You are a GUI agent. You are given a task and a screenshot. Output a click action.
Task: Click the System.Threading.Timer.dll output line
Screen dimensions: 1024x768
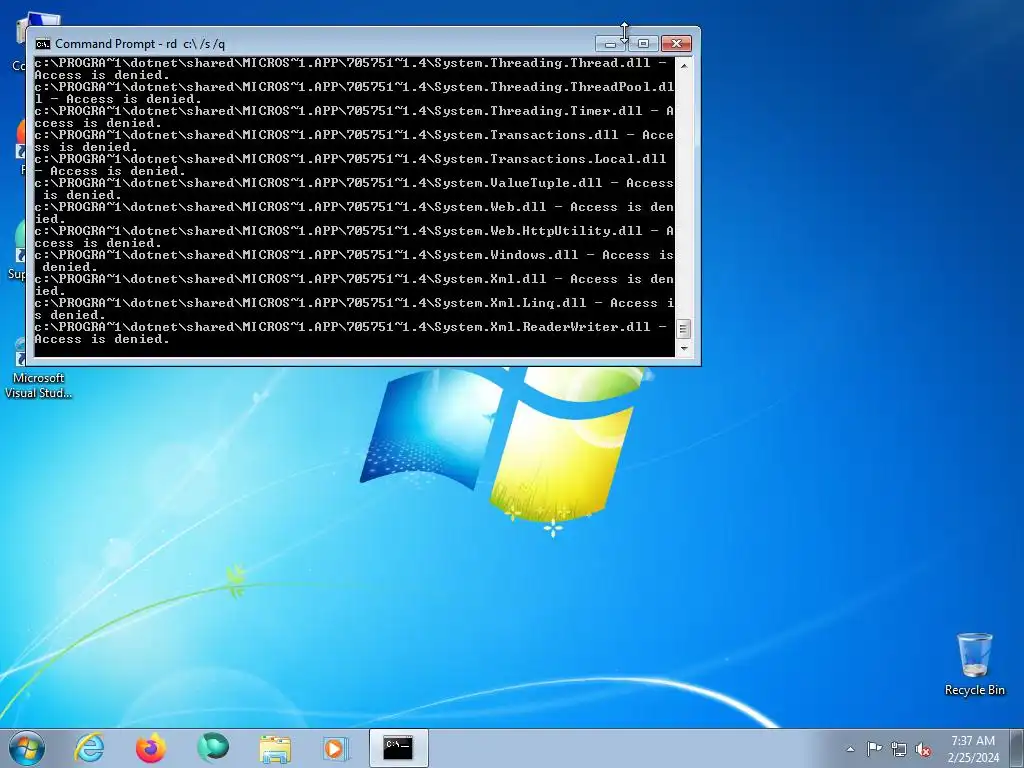click(x=353, y=117)
